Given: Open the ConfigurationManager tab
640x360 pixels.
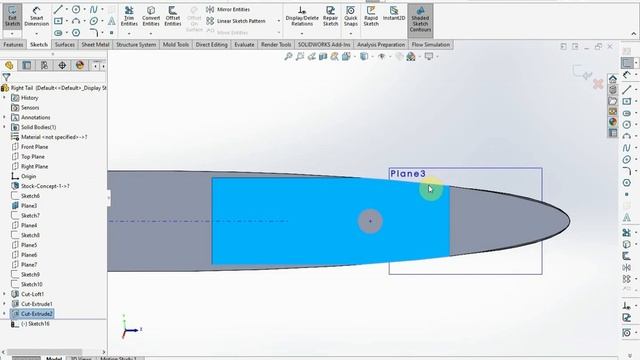Looking at the screenshot, I should pyautogui.click(x=44, y=65).
